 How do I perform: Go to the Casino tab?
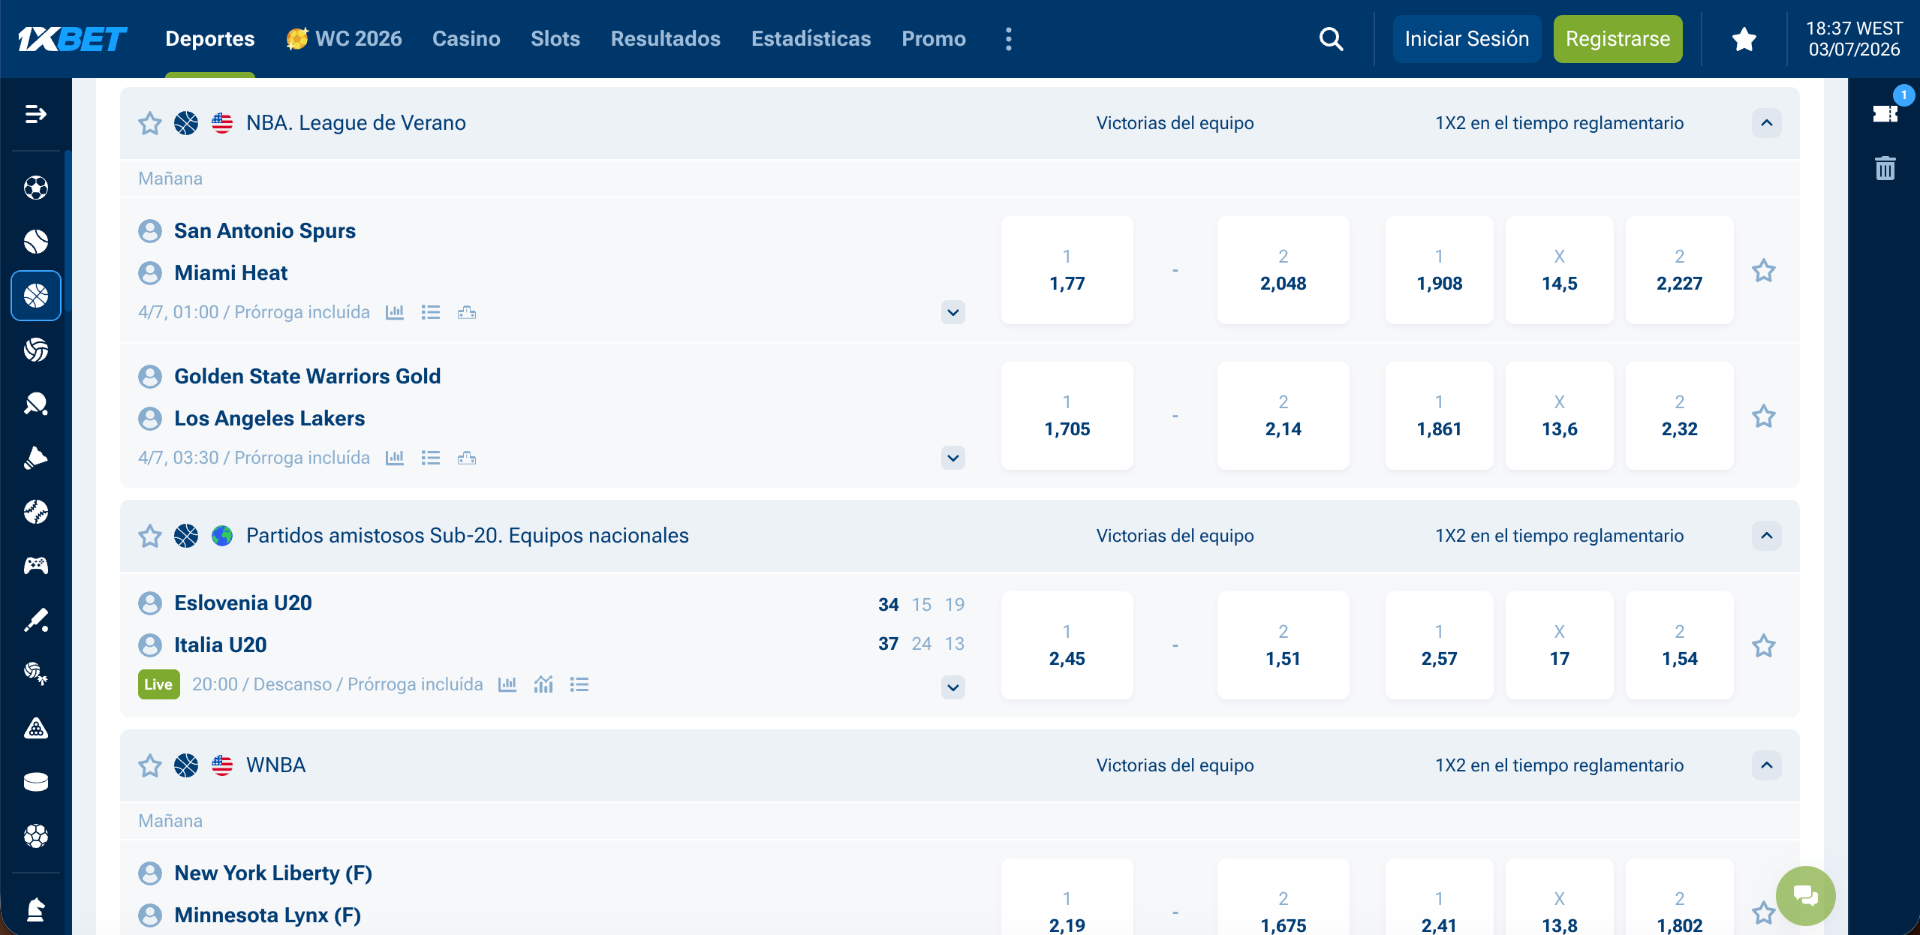(466, 39)
